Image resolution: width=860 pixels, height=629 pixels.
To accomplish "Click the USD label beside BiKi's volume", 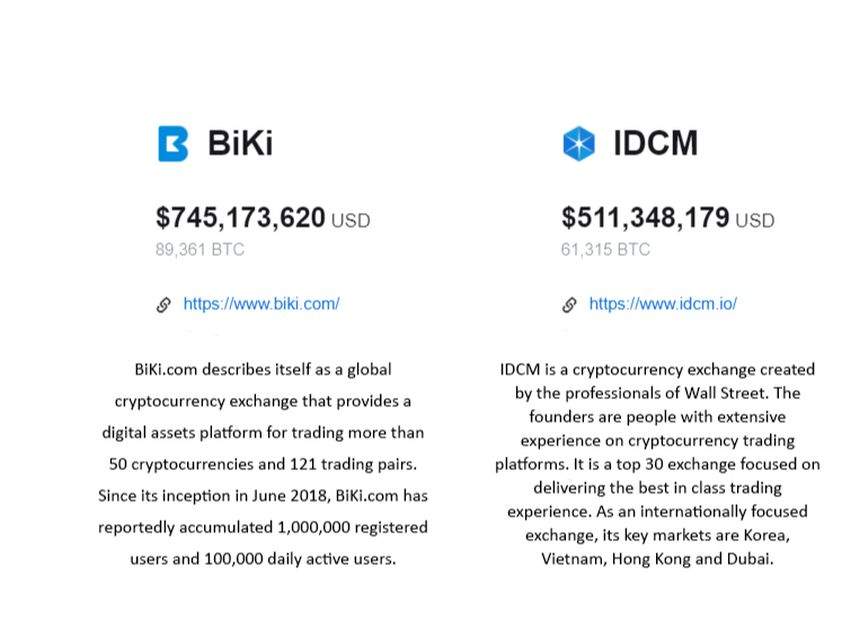I will click(x=350, y=220).
